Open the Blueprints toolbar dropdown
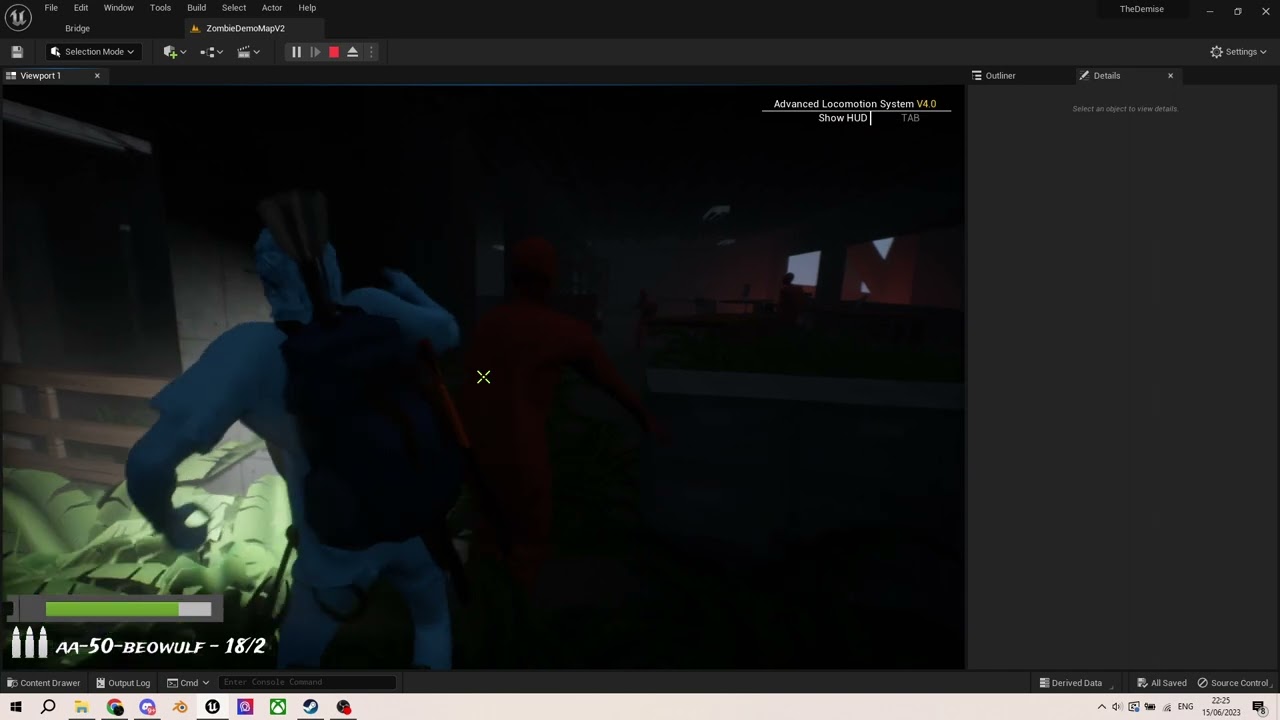This screenshot has height=720, width=1280. tap(211, 52)
